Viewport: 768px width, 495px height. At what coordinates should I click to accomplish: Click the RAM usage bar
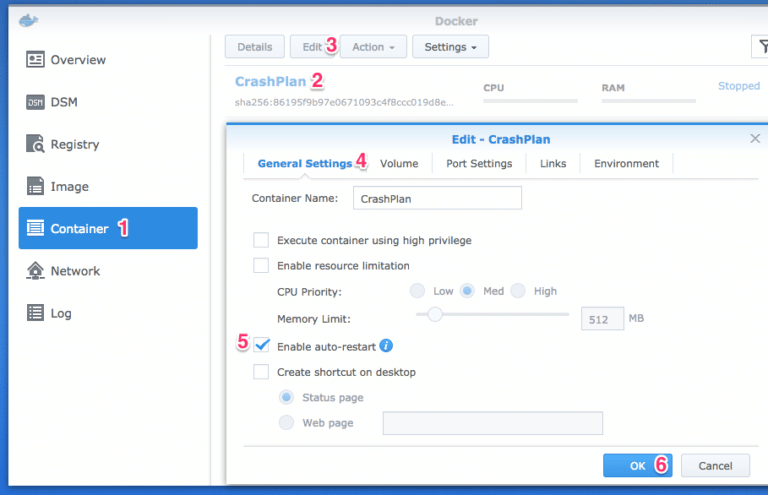point(648,101)
